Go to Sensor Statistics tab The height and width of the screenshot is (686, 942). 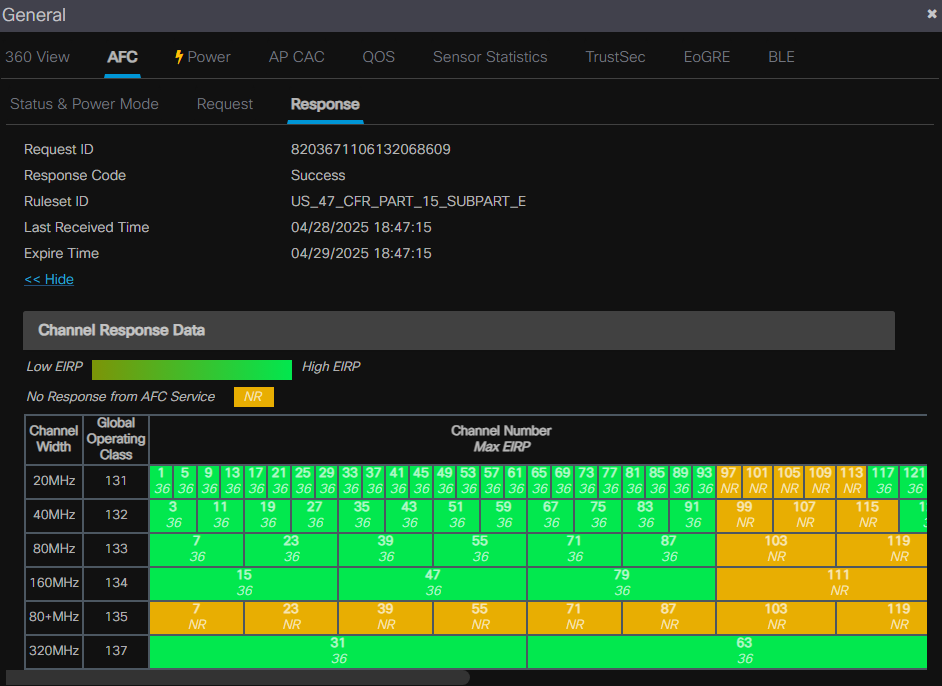(x=489, y=57)
